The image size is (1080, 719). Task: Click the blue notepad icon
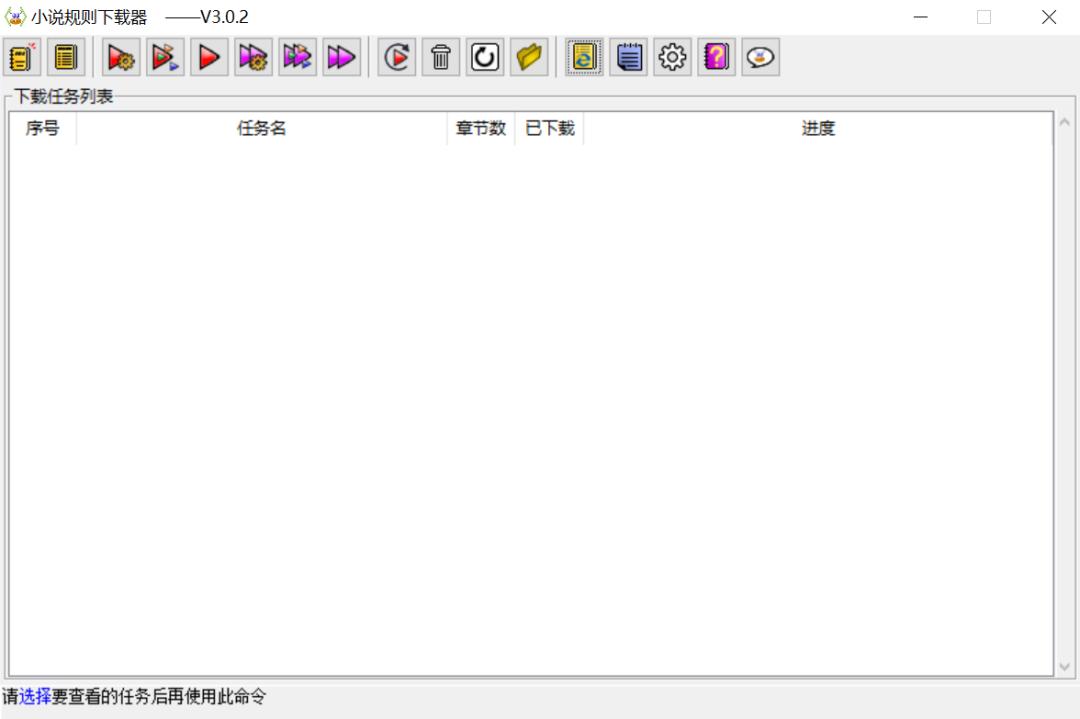[x=628, y=57]
